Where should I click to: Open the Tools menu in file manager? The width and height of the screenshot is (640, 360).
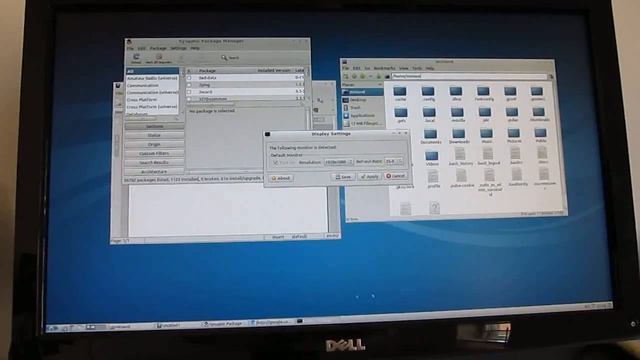417,68
